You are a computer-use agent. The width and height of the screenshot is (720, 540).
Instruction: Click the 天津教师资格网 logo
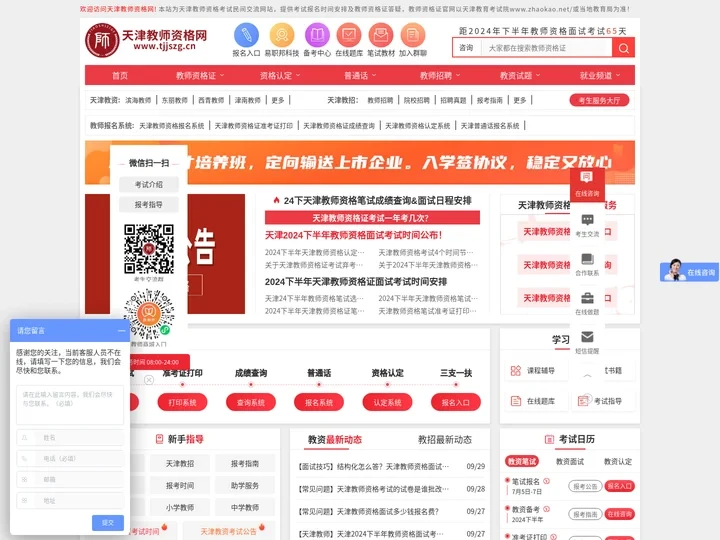[x=146, y=40]
